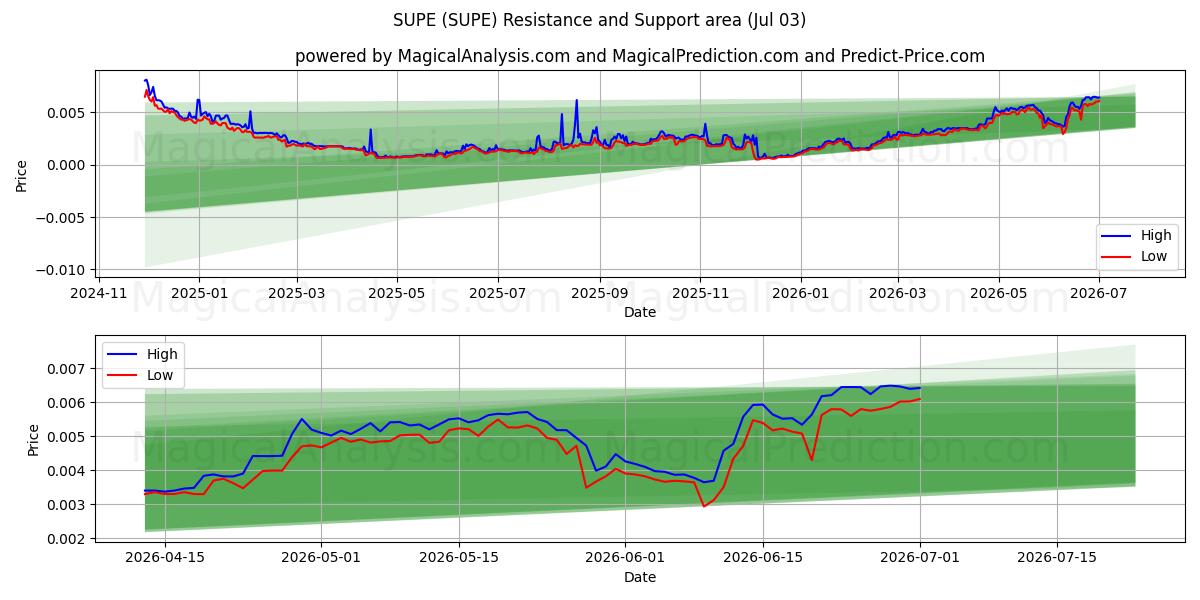The image size is (1200, 600).
Task: Click the '2026-05-01' tick label on the bottom chart
Action: point(321,558)
